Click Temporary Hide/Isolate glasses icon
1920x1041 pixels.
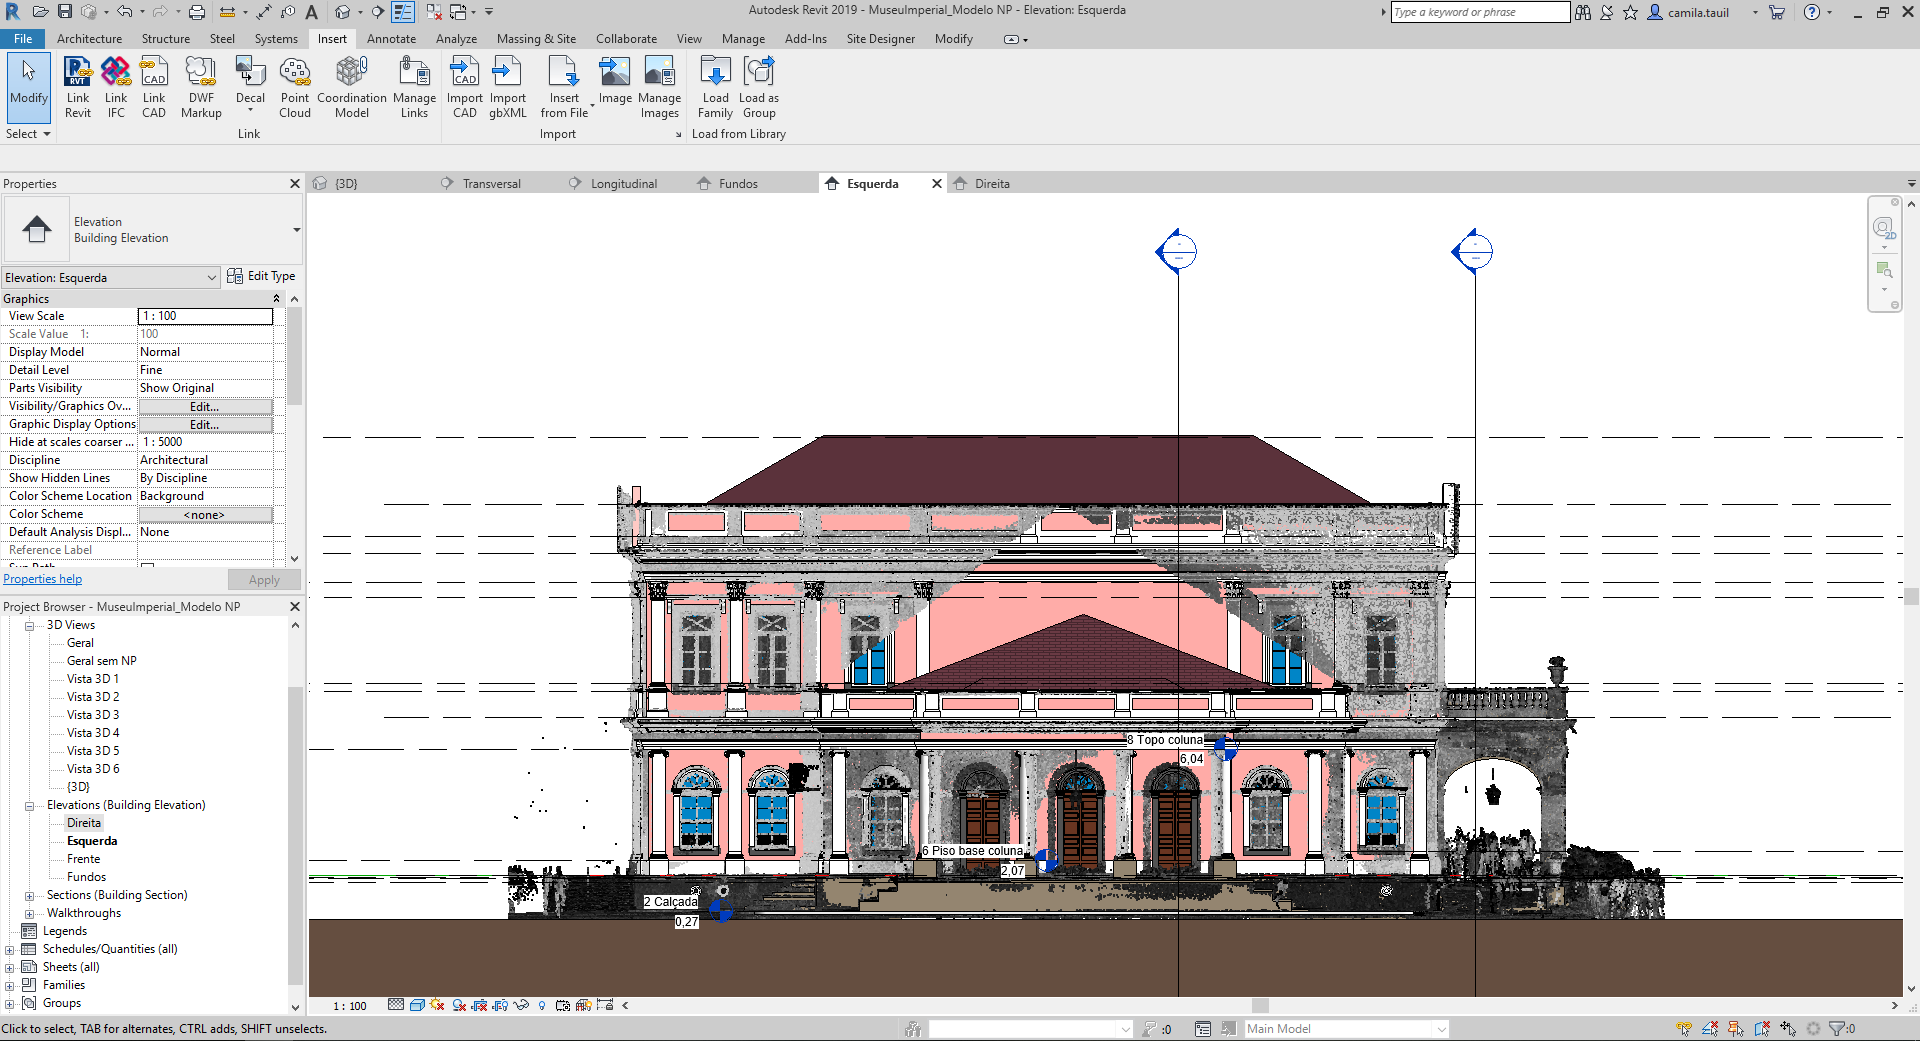pyautogui.click(x=521, y=1006)
